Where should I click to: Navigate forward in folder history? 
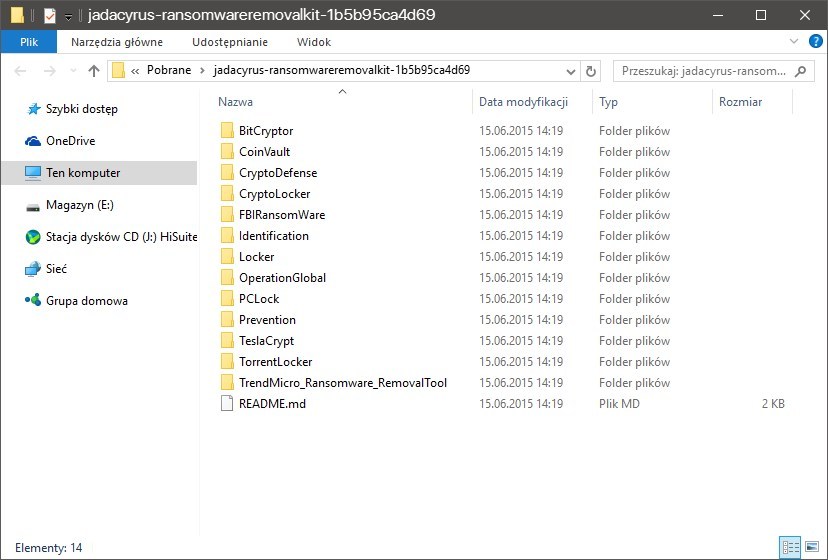[50, 71]
